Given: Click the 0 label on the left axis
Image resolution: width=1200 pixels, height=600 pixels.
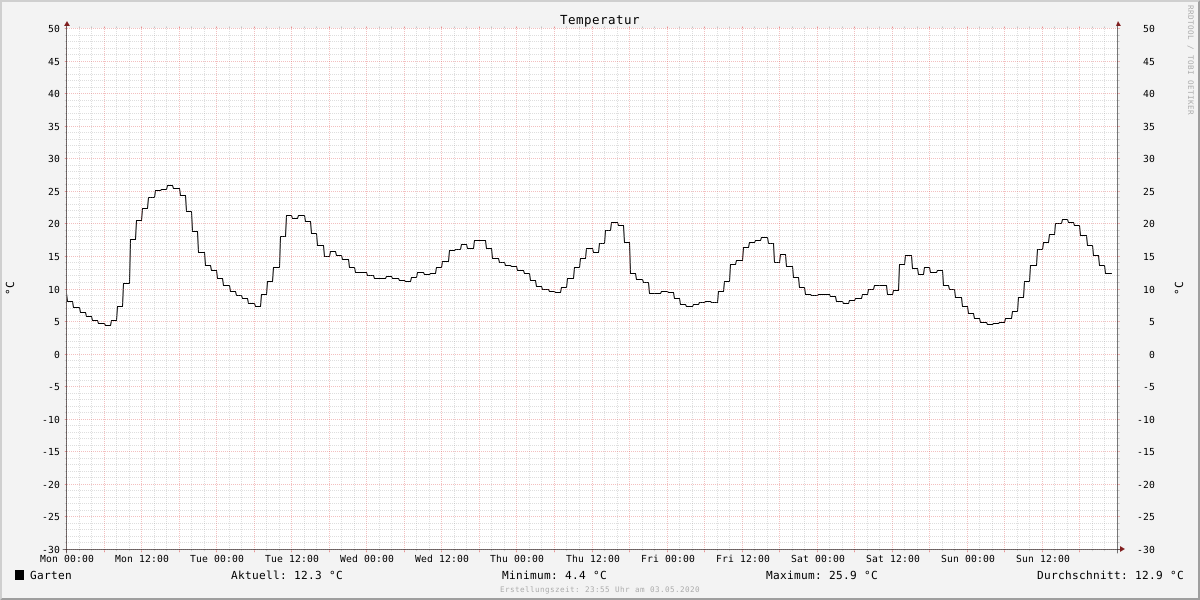Looking at the screenshot, I should pyautogui.click(x=57, y=355).
